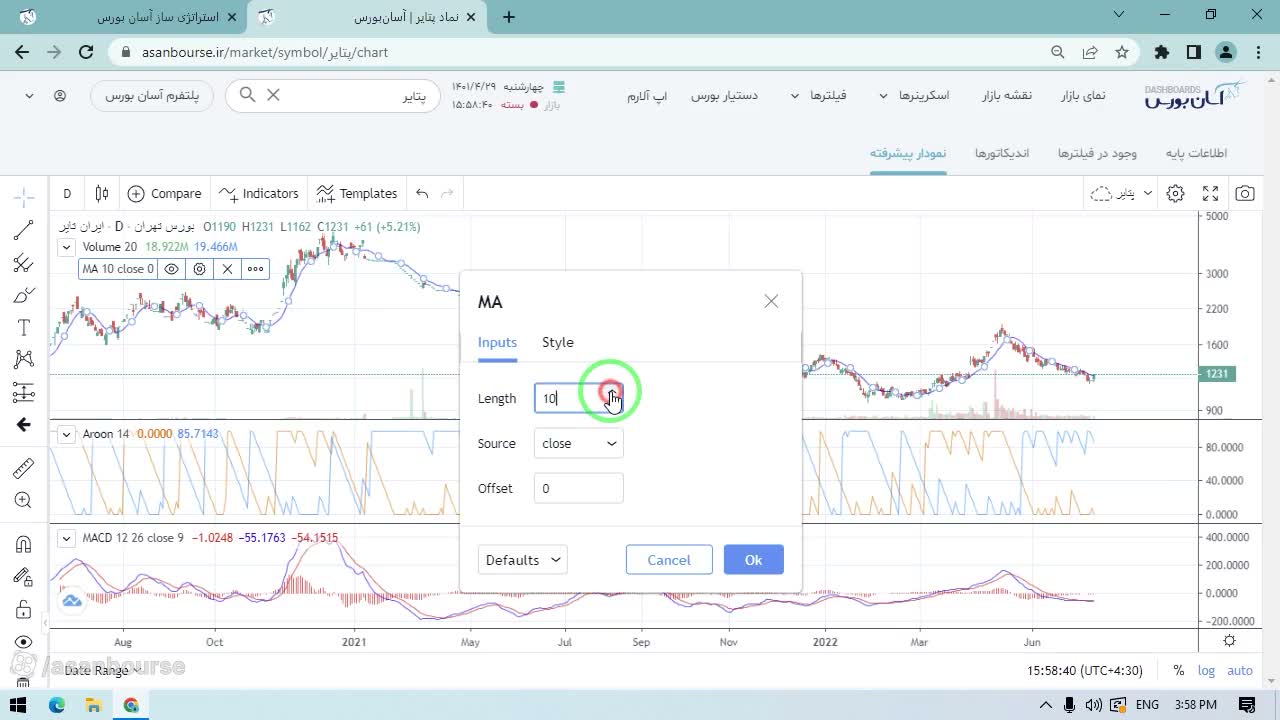Click the undo arrow in chart toolbar
This screenshot has width=1280, height=720.
coord(422,193)
